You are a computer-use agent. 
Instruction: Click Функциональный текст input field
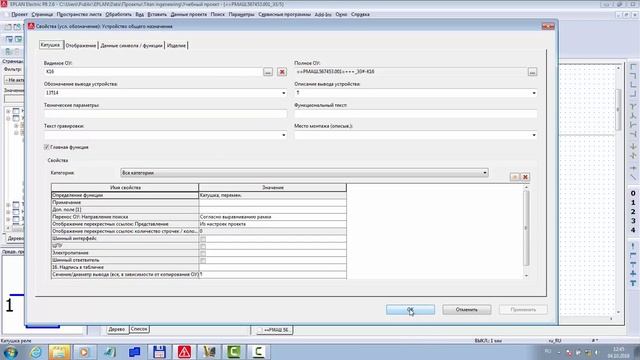click(x=416, y=114)
